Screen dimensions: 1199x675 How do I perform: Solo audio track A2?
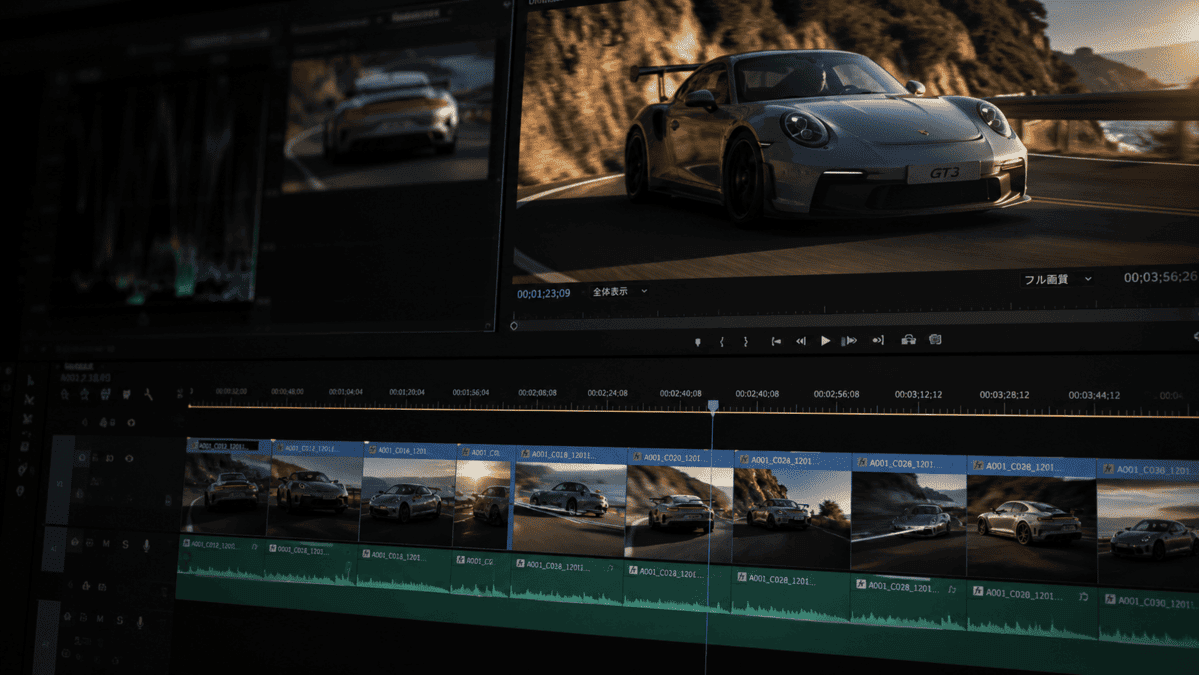point(119,620)
